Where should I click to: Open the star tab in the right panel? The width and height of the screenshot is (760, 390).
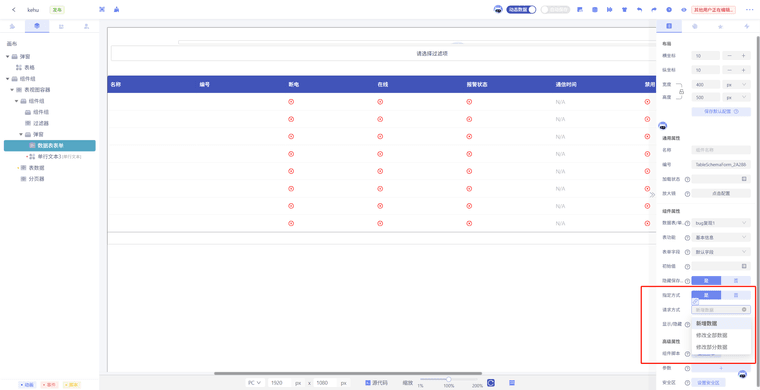tap(721, 26)
